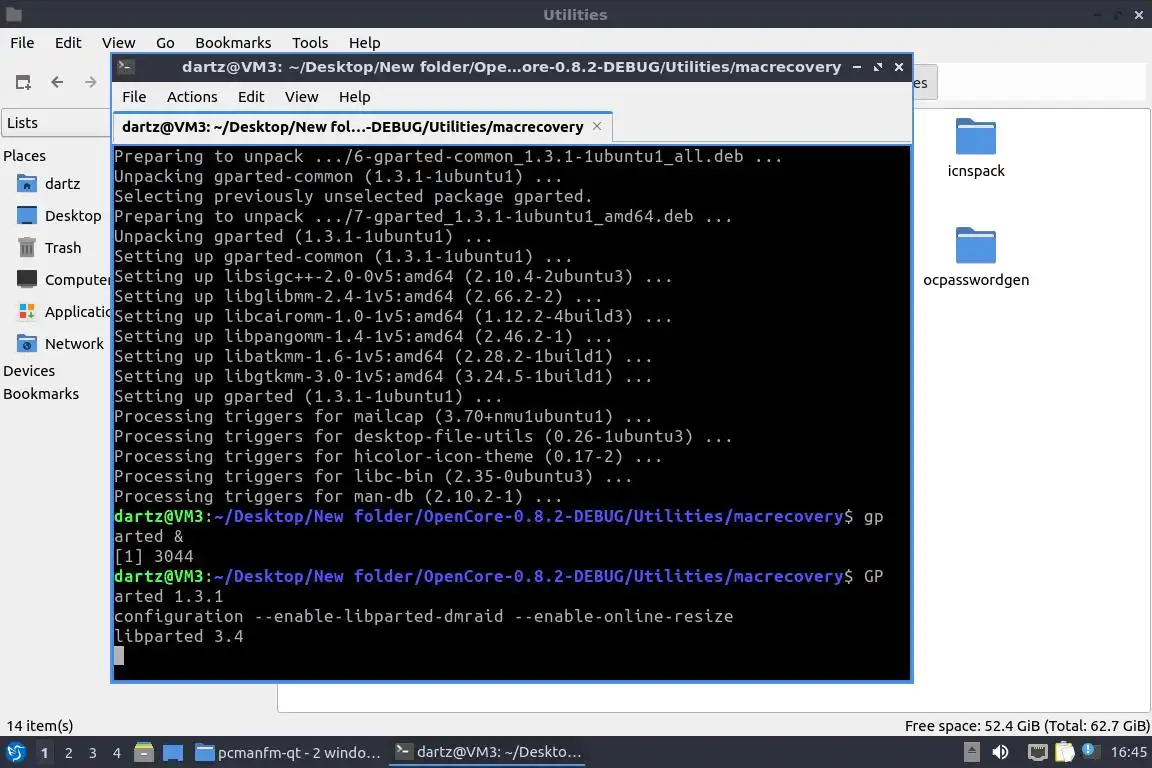Click the network connection tray icon

pyautogui.click(x=1037, y=752)
